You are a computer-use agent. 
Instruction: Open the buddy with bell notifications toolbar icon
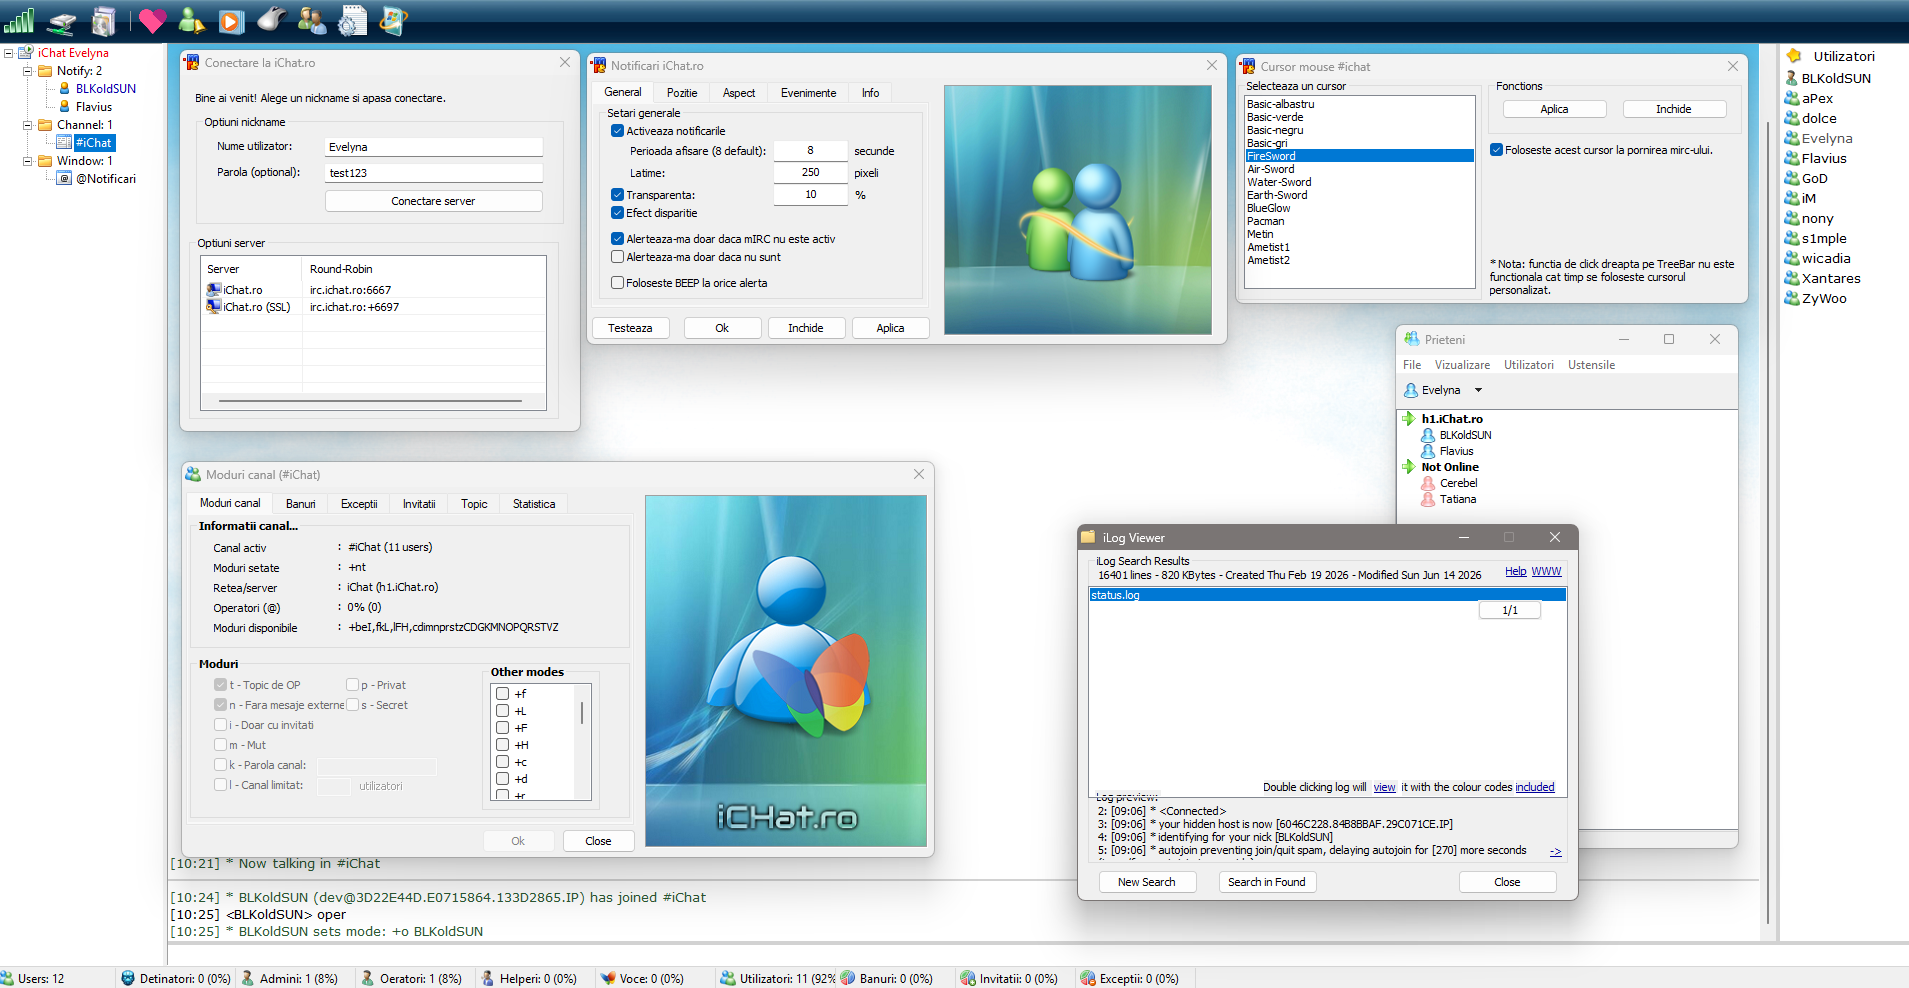tap(191, 20)
